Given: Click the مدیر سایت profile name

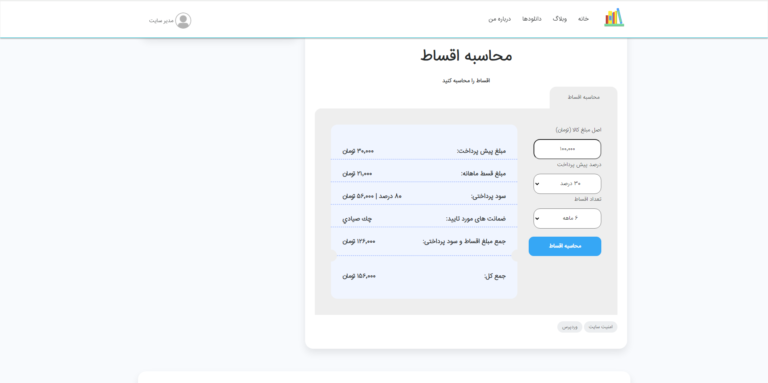Looking at the screenshot, I should [161, 21].
